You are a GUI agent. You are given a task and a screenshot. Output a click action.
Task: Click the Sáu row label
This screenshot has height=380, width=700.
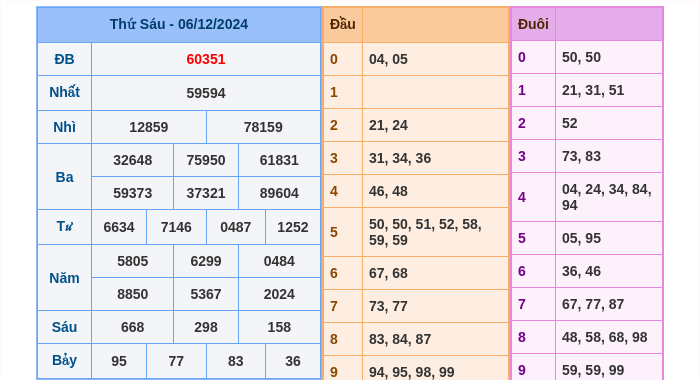tap(64, 327)
